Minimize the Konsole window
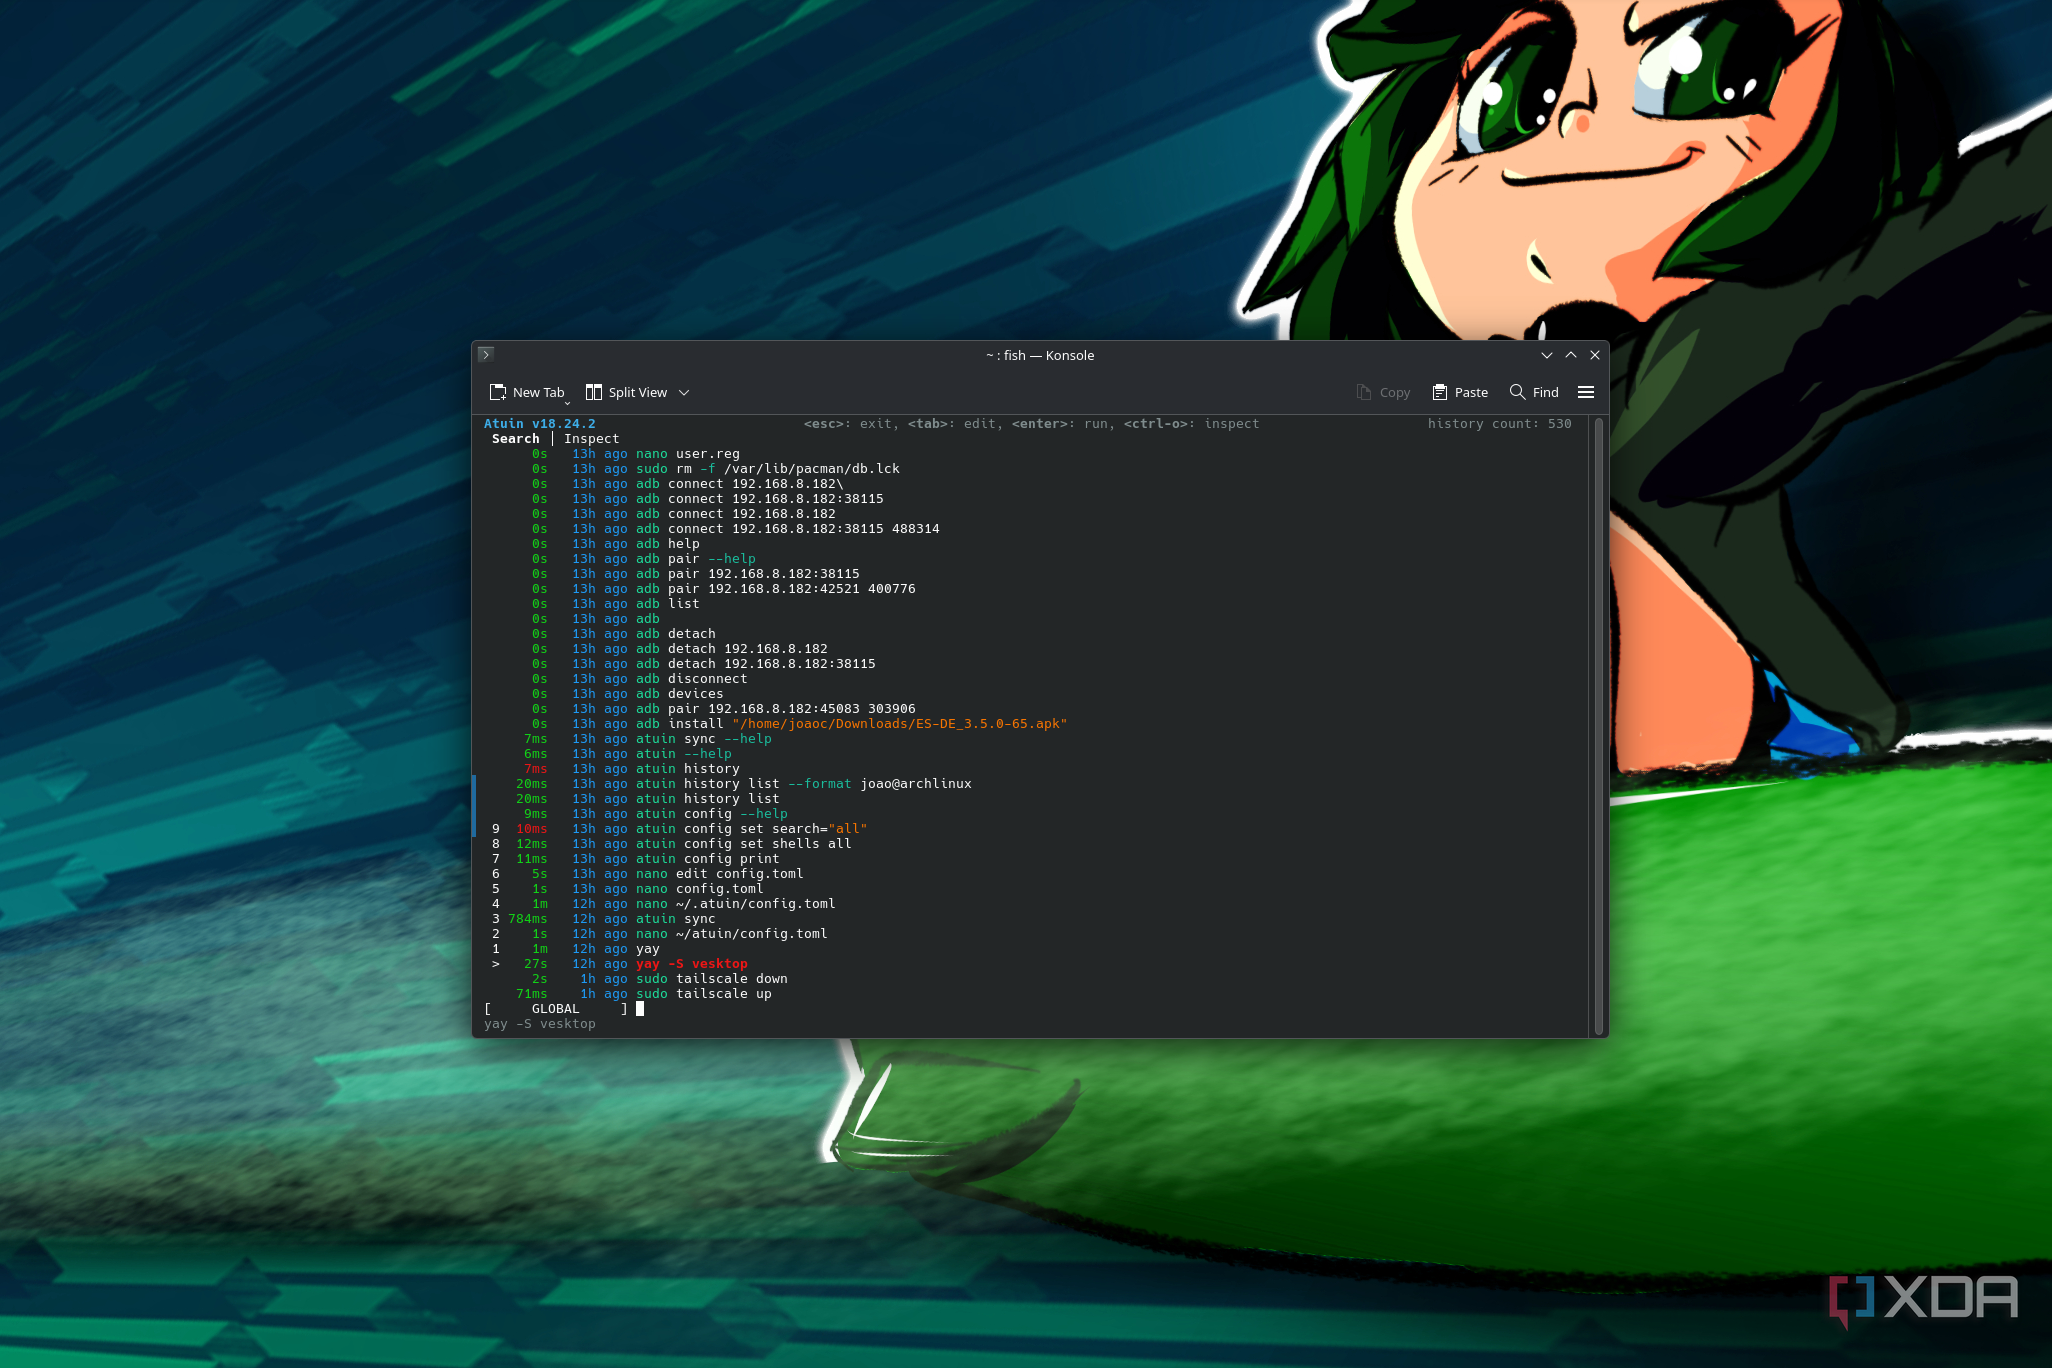Image resolution: width=2052 pixels, height=1368 pixels. (x=1547, y=355)
